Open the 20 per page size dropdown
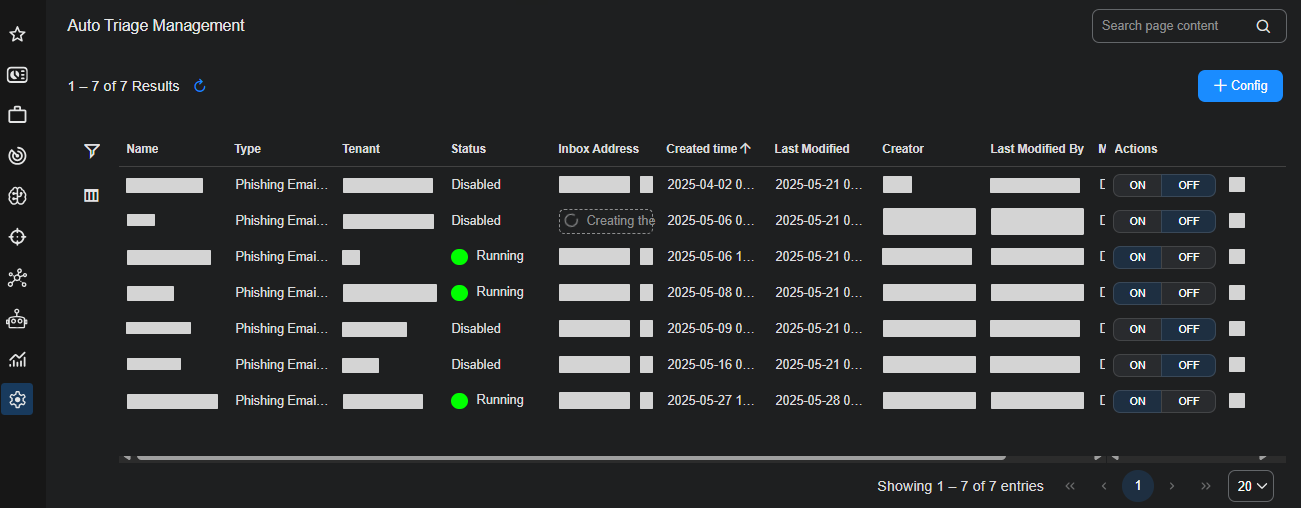 1250,486
